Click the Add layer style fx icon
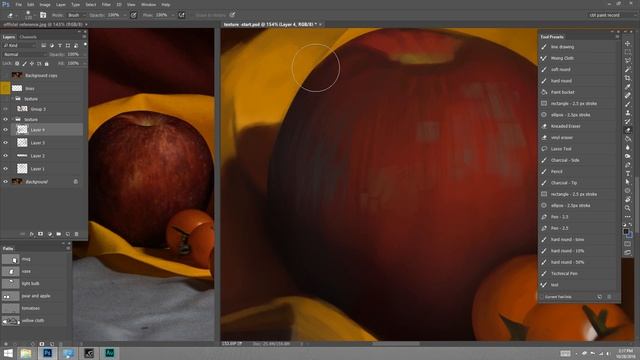 tap(31, 234)
